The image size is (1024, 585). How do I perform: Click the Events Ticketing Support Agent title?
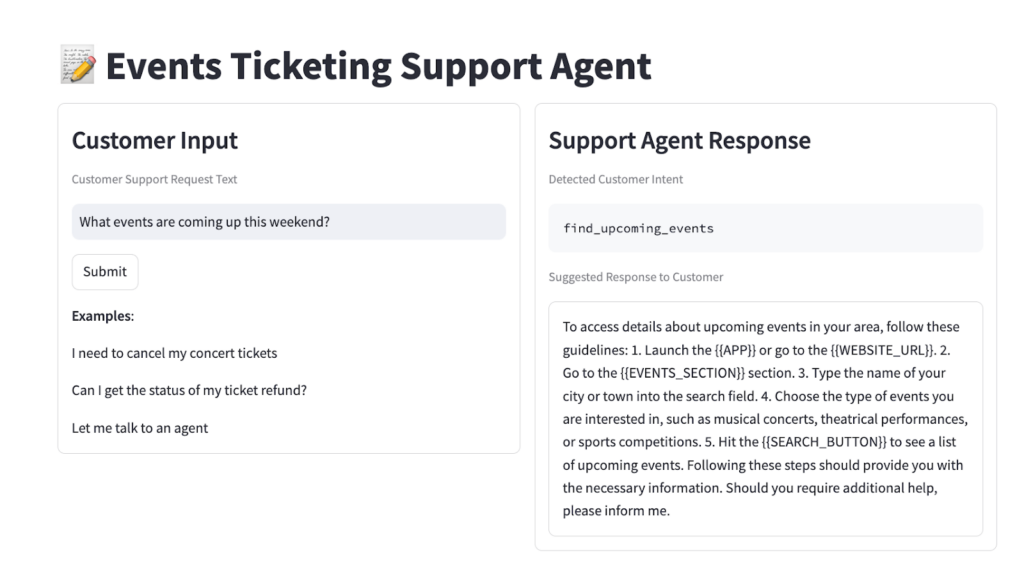(378, 67)
